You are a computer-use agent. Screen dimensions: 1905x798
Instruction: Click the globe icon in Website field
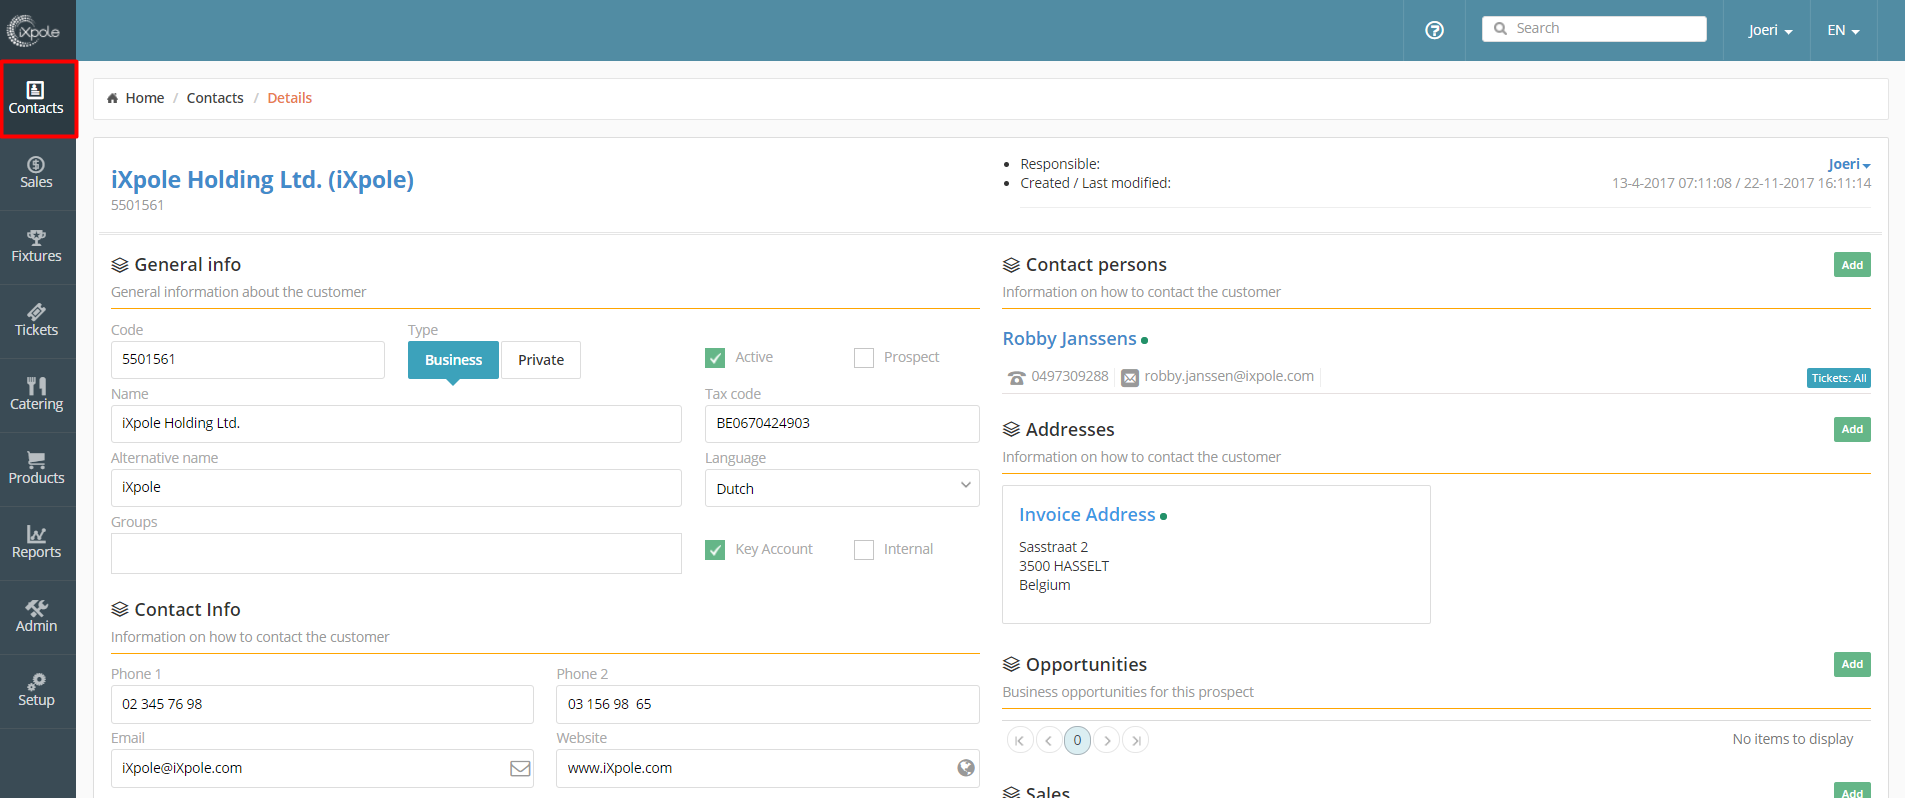click(965, 768)
